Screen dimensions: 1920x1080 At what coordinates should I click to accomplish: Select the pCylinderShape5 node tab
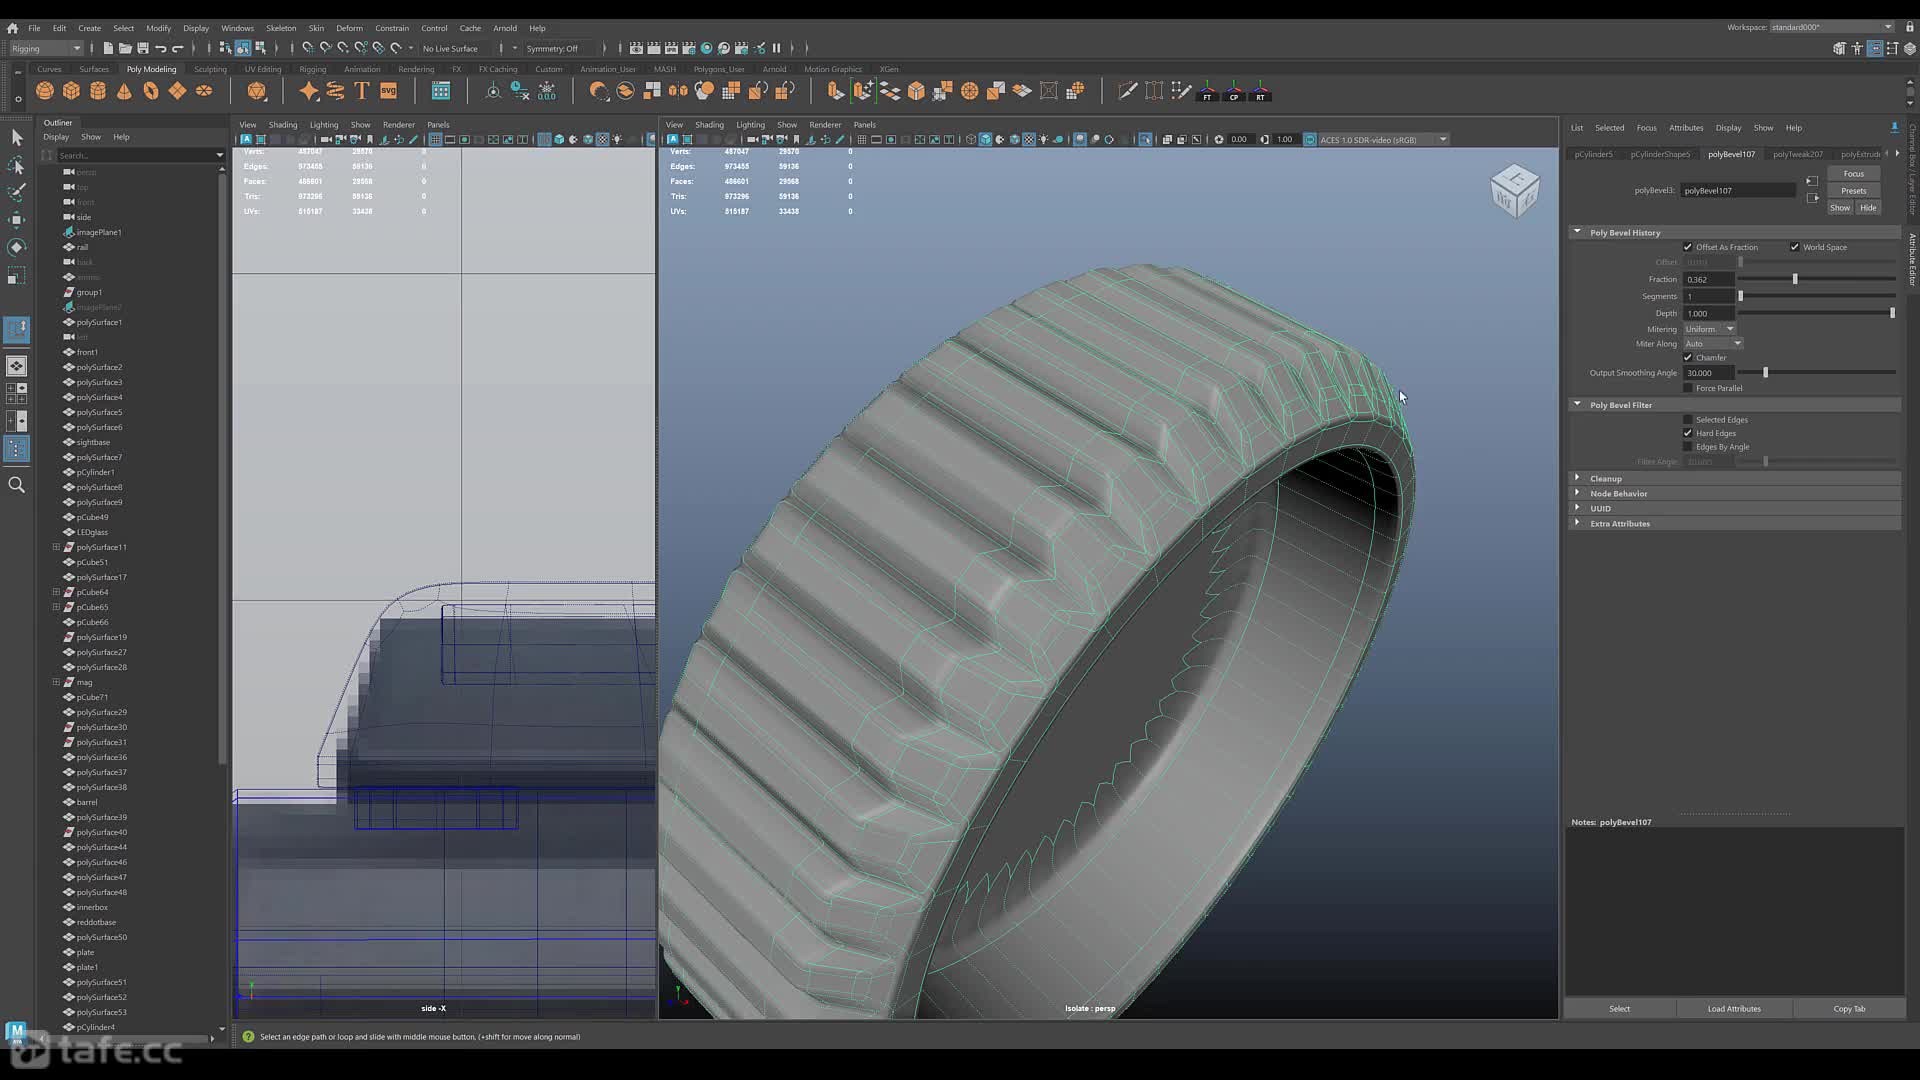(x=1660, y=154)
